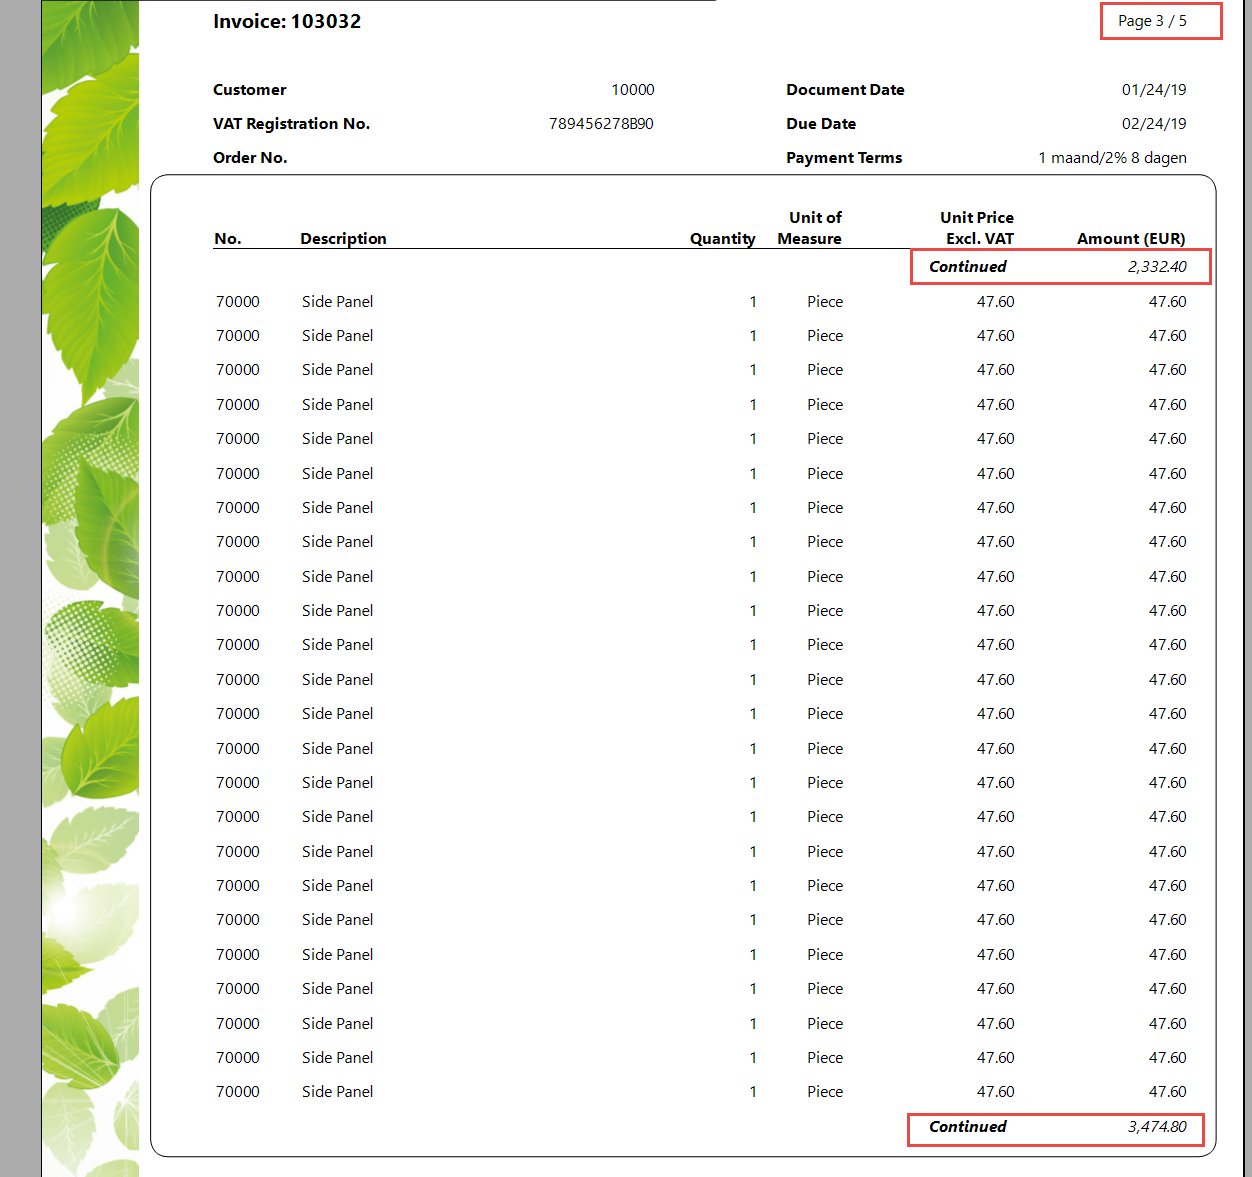Click the bottom running total 3,474.80
Screen dimensions: 1252x1177
[1156, 1127]
